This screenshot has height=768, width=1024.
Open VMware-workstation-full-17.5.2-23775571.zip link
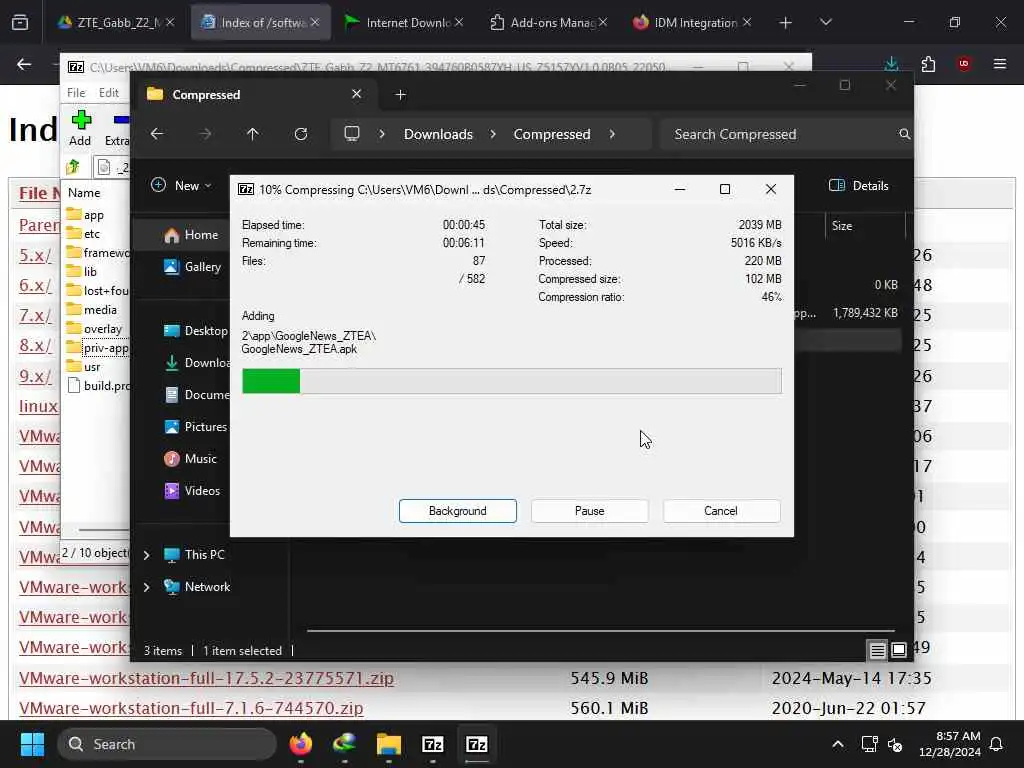click(206, 678)
